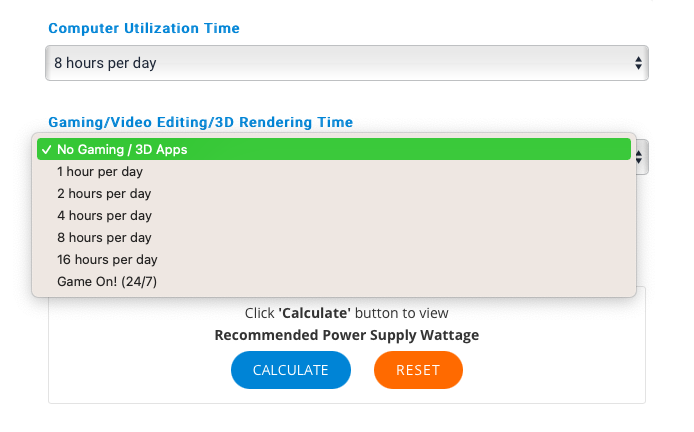
Task: Click the bold 'Calculate' word in instructions
Action: (x=313, y=313)
